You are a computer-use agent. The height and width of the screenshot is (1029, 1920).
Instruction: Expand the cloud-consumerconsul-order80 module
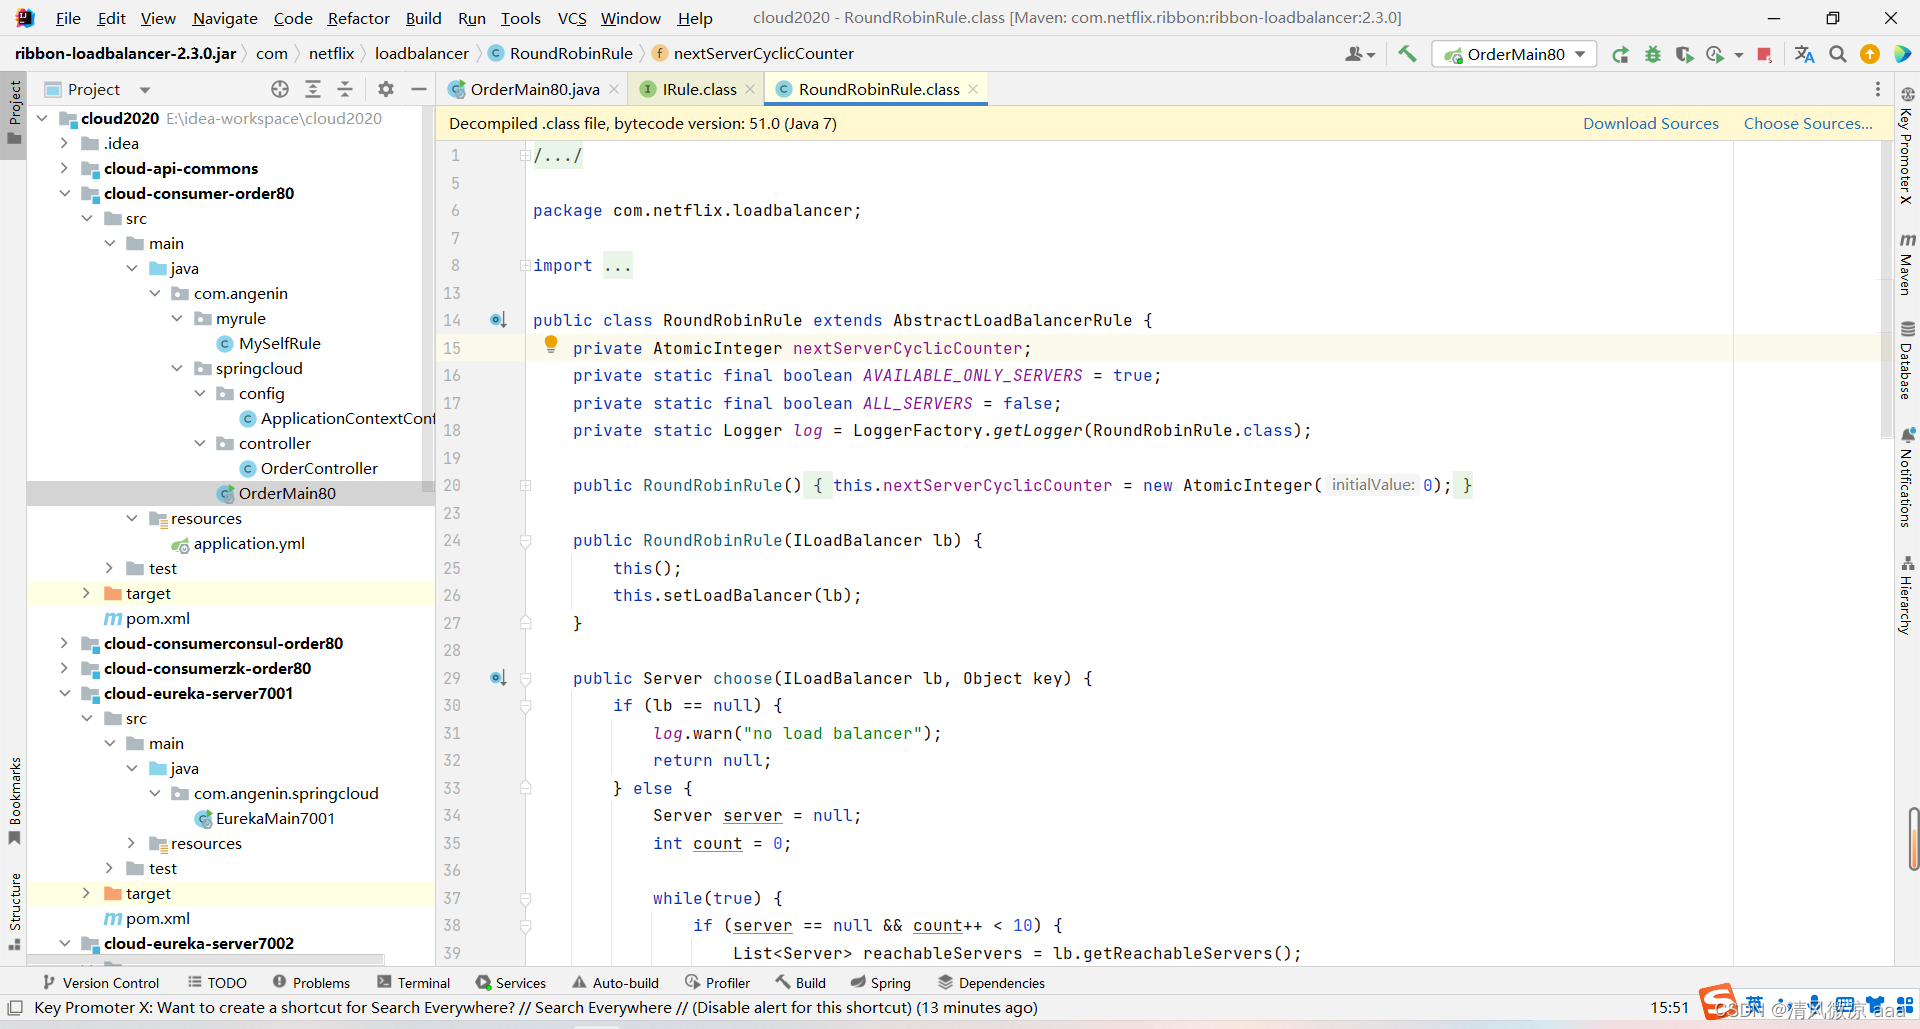(64, 643)
